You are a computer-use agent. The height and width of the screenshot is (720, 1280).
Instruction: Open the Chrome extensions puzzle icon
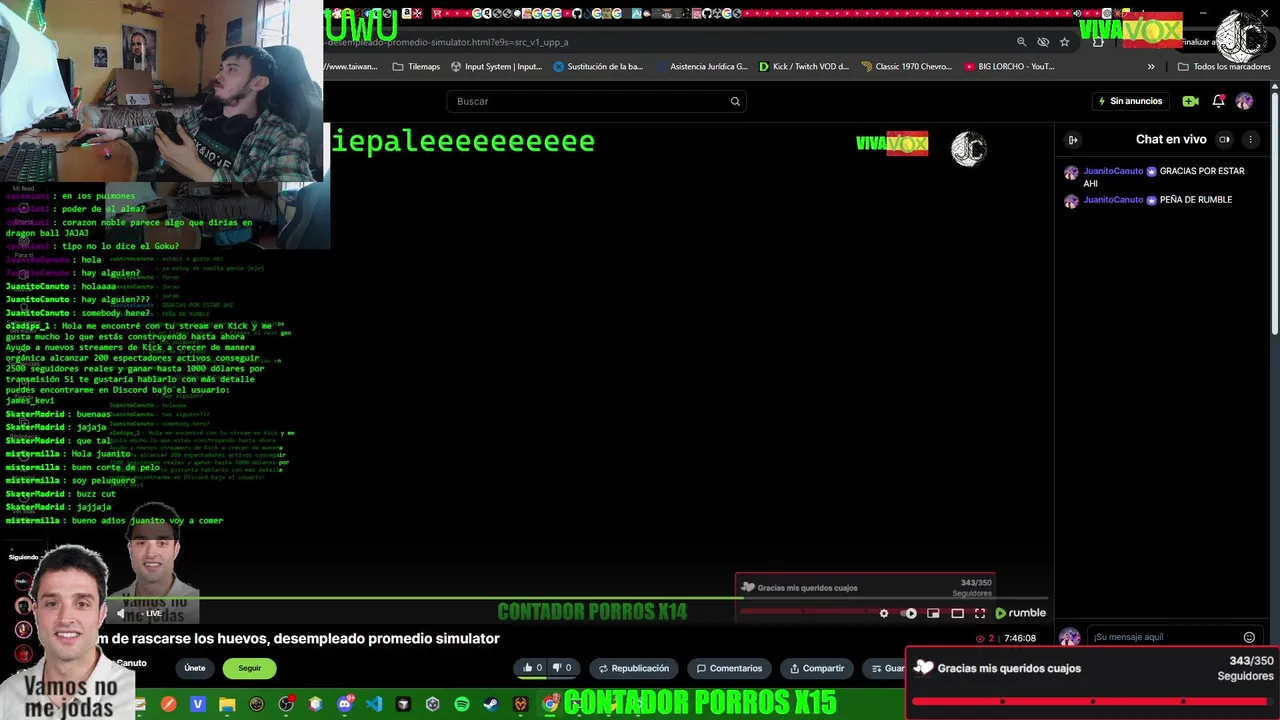[1098, 42]
